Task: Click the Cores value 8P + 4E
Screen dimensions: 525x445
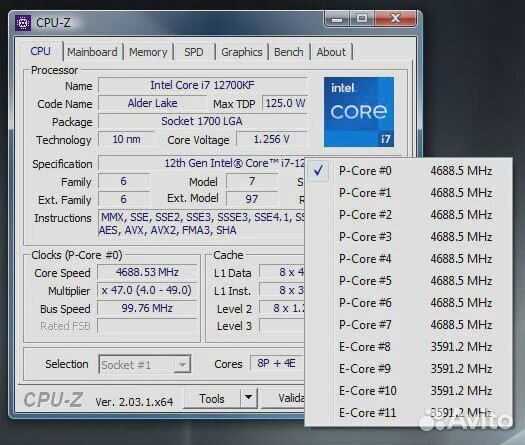Action: click(x=277, y=364)
